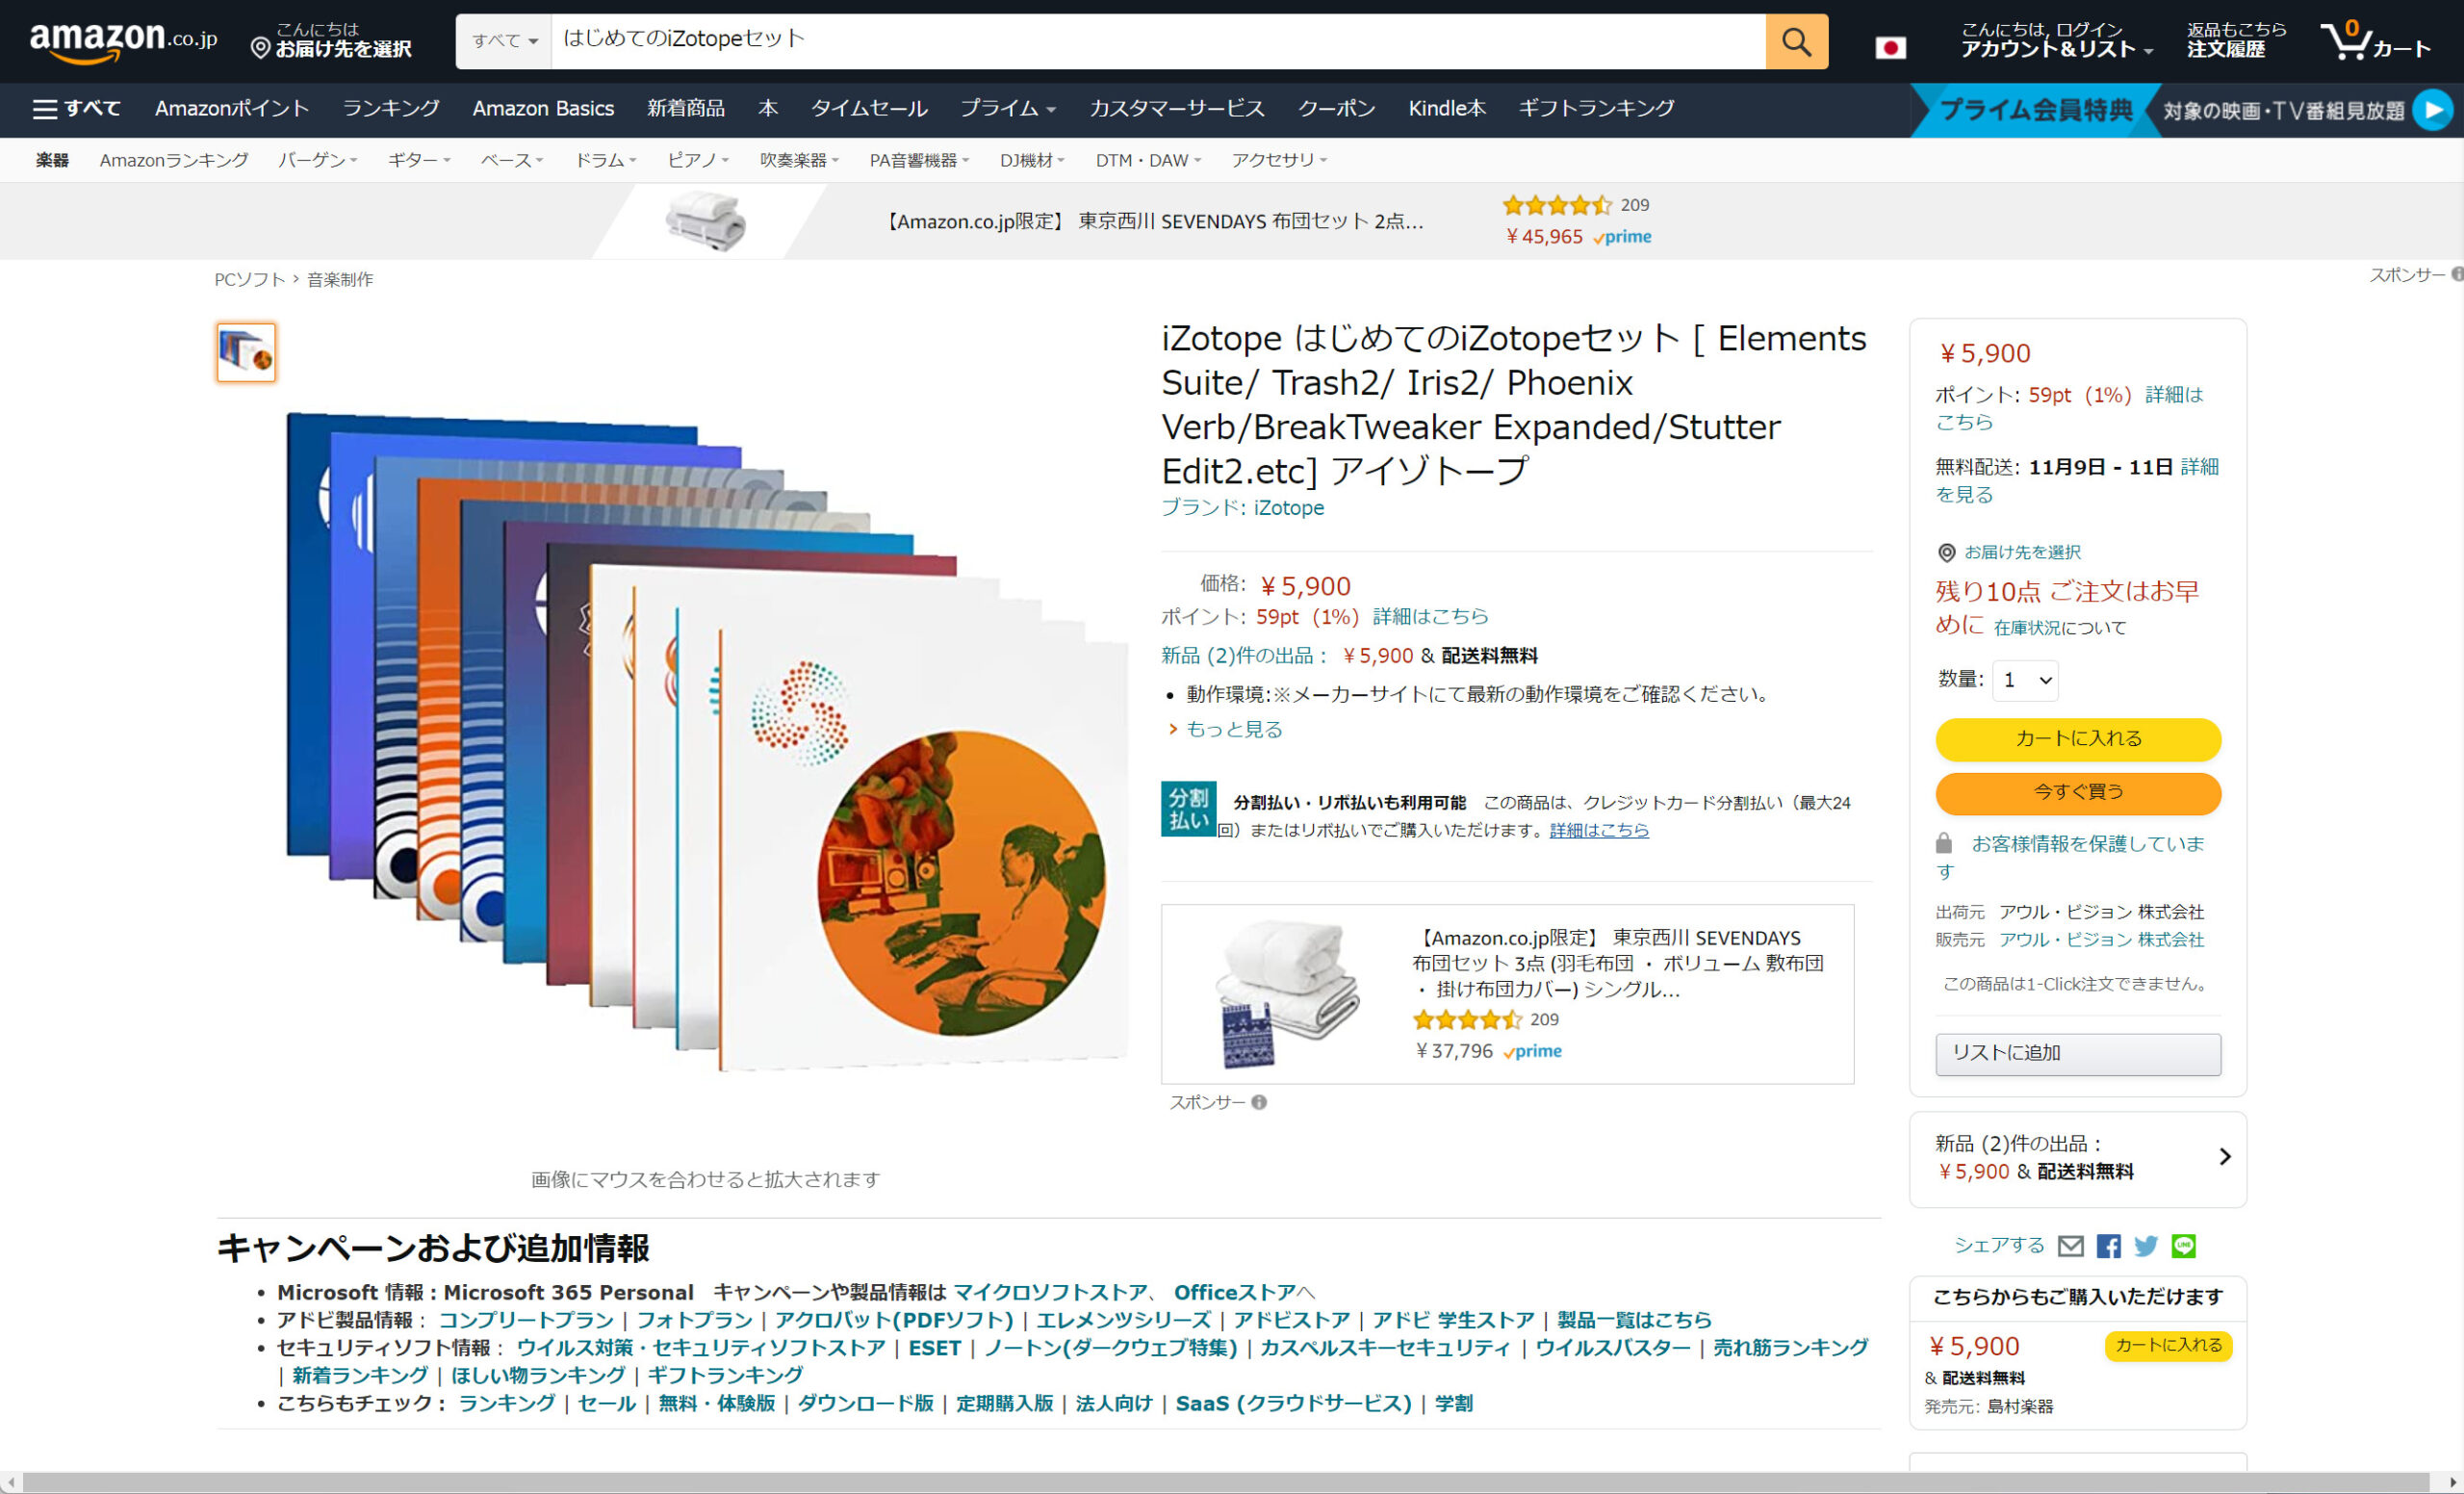Expand ギター submenu

pyautogui.click(x=419, y=160)
